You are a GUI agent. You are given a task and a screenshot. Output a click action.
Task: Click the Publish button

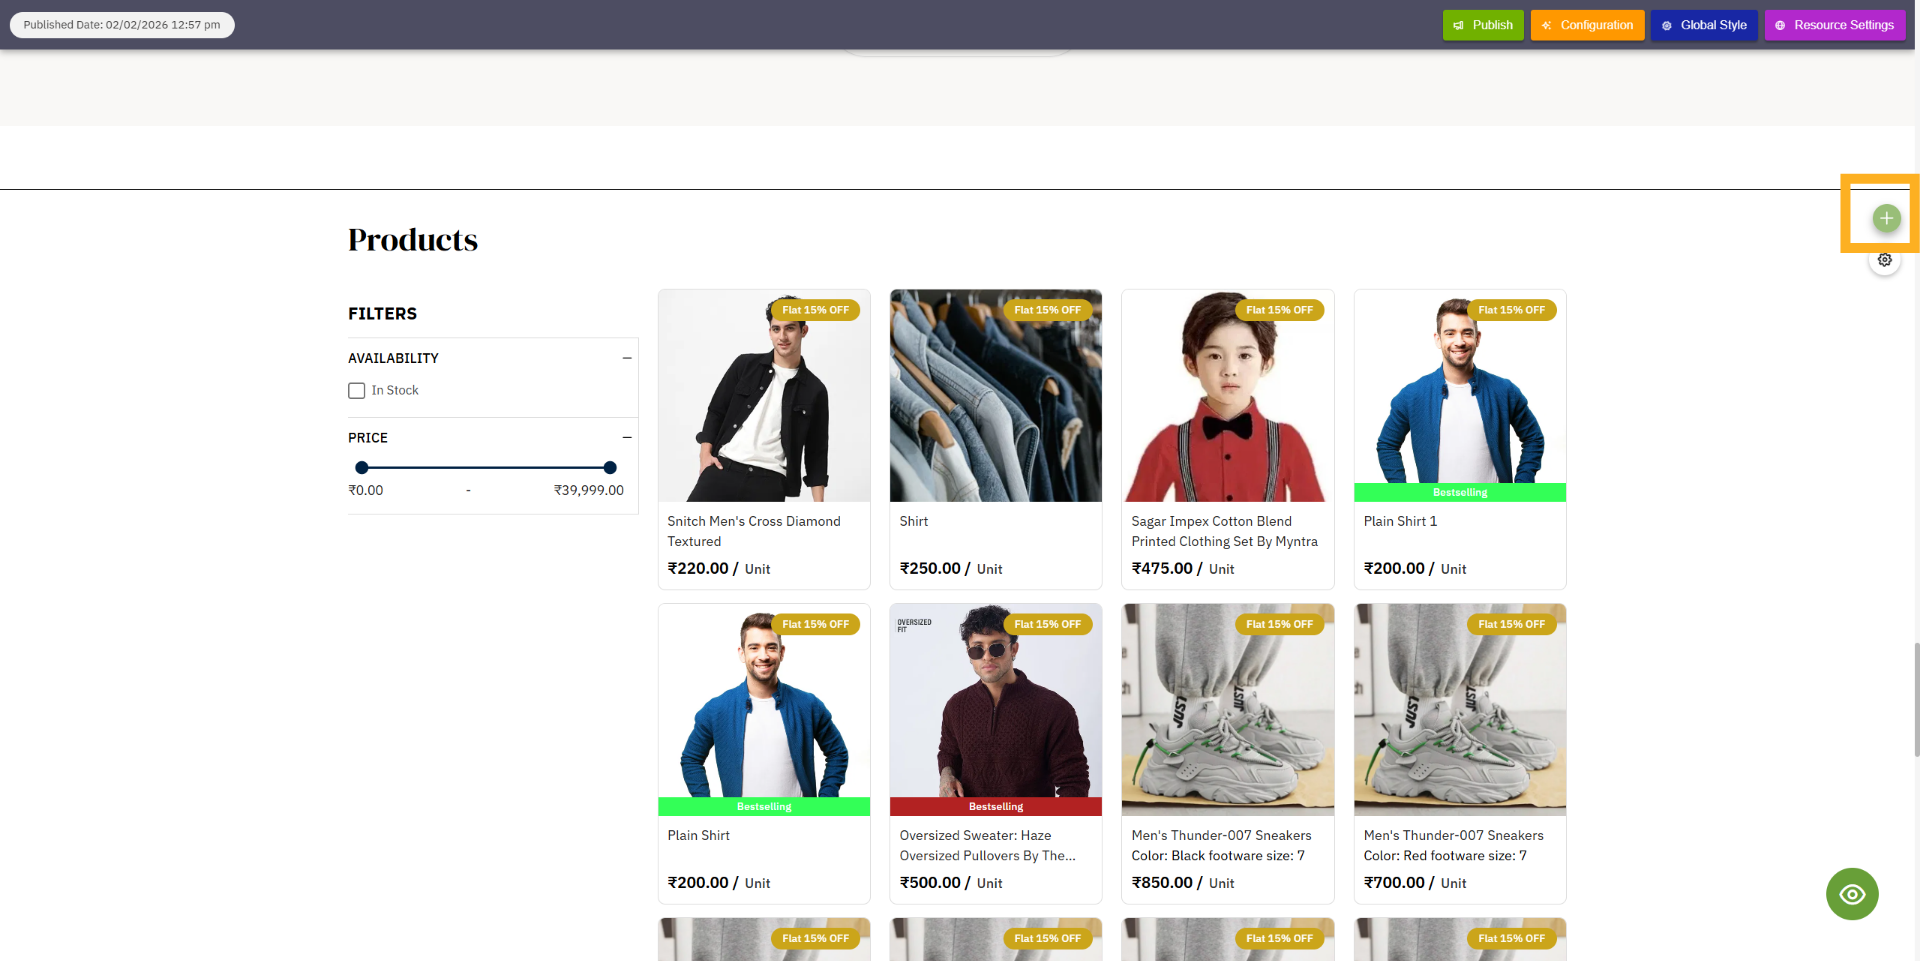pos(1482,25)
